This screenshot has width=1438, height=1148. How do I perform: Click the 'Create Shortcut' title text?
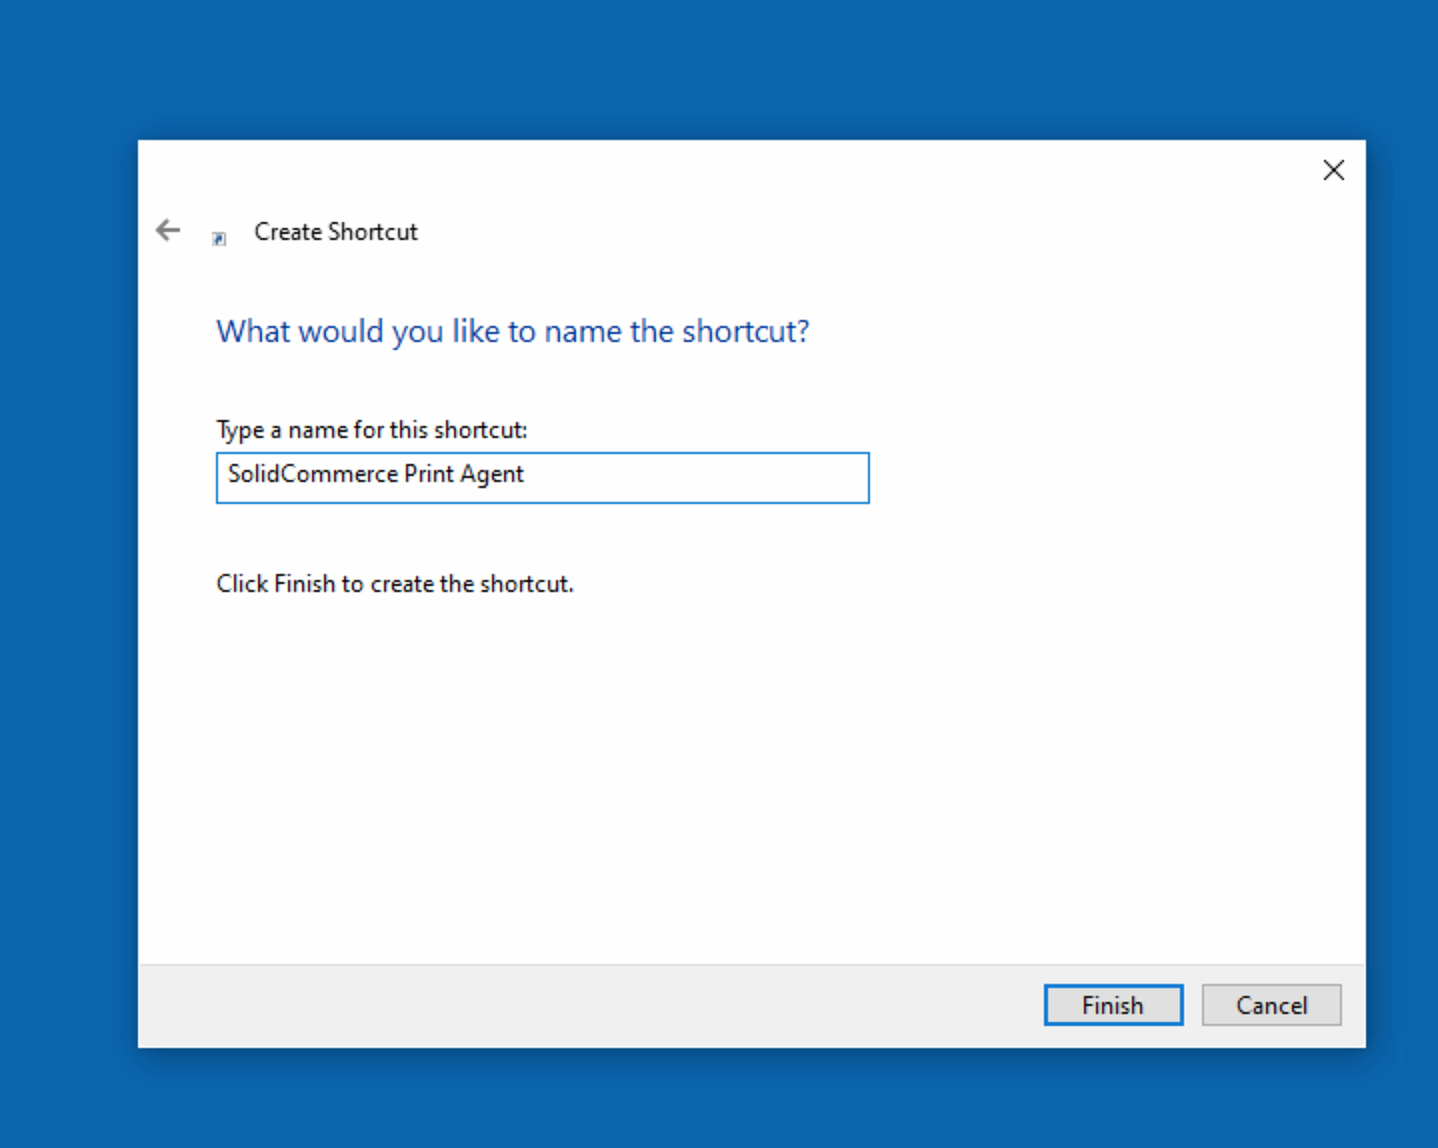point(335,232)
